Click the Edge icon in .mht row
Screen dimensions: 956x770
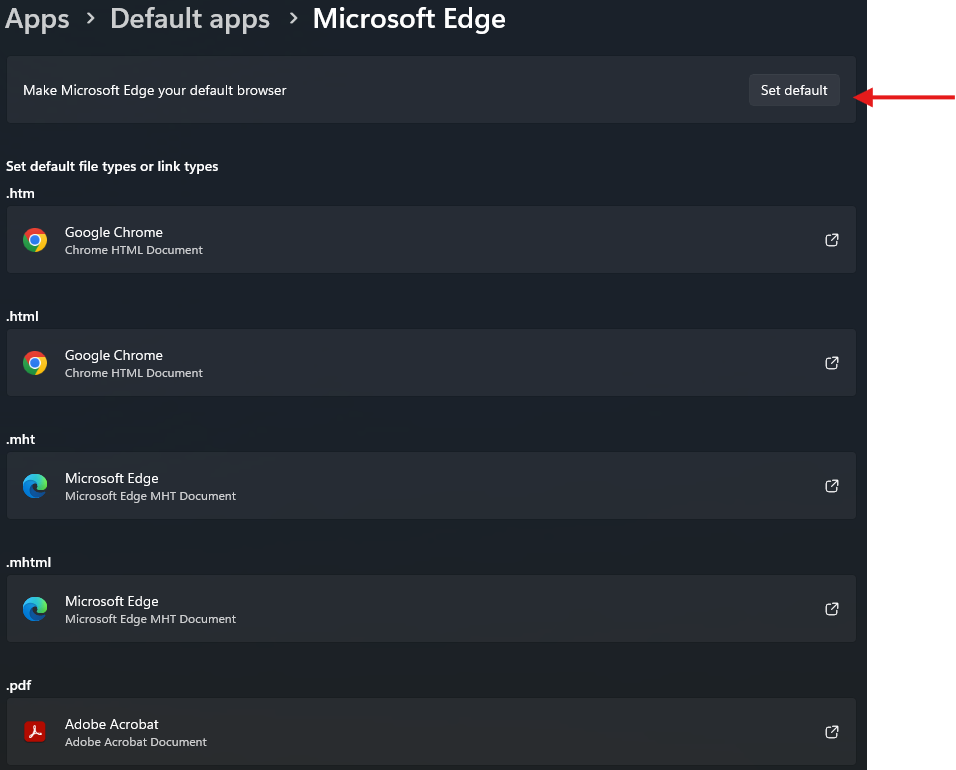(35, 486)
